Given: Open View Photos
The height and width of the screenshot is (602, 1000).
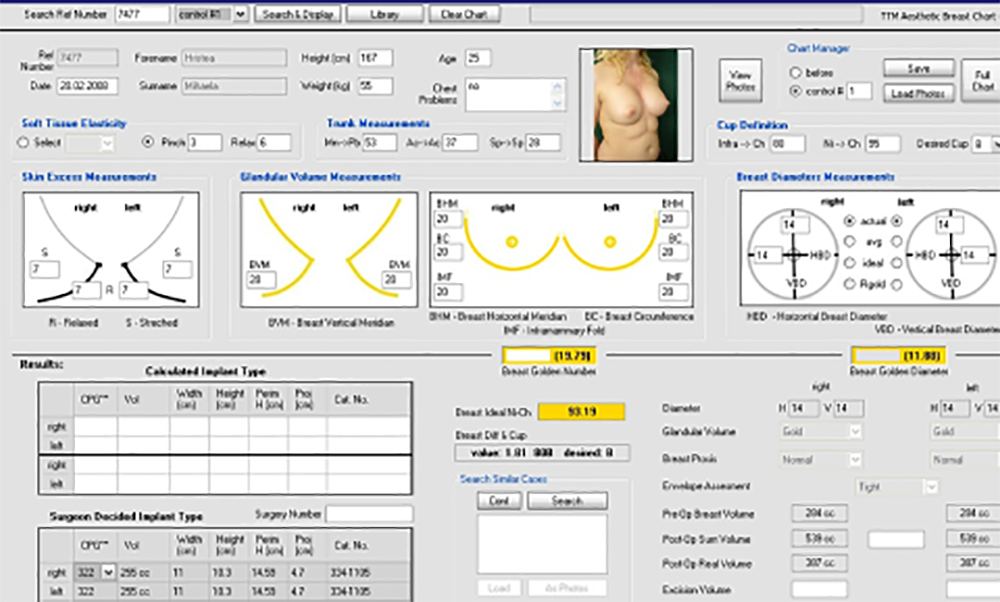Looking at the screenshot, I should (x=741, y=80).
